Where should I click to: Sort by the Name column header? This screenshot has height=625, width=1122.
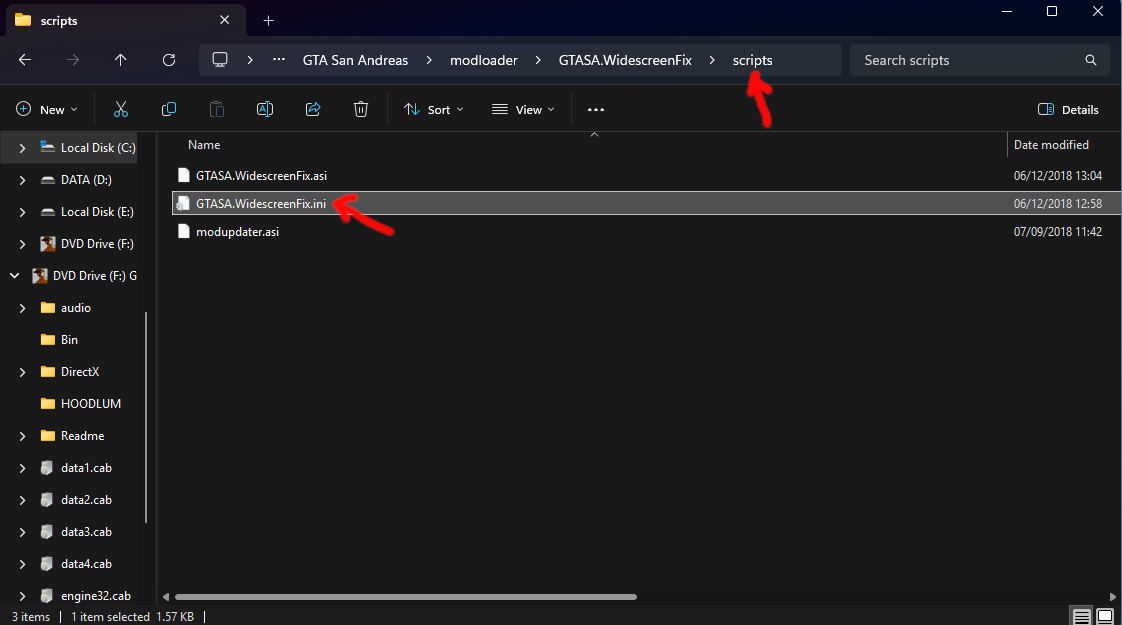click(204, 145)
